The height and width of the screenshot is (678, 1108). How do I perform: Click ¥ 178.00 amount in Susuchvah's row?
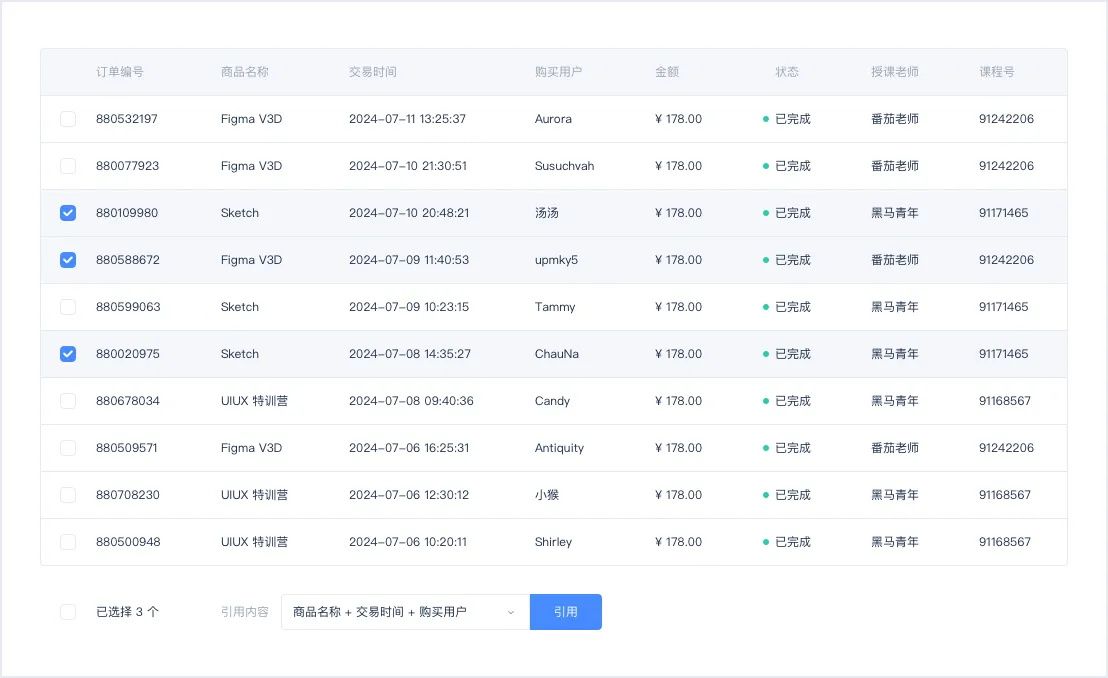point(678,166)
